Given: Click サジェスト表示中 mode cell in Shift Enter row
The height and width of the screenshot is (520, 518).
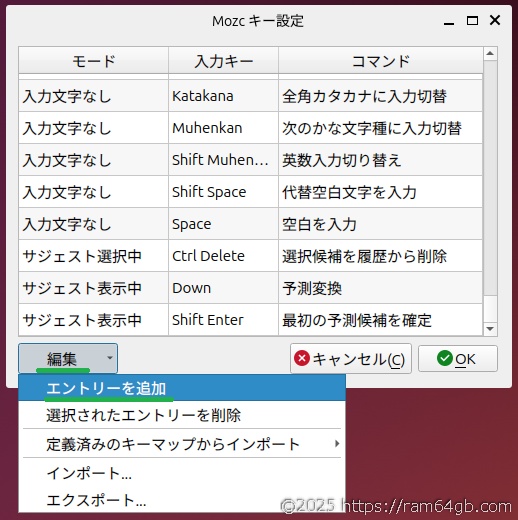Looking at the screenshot, I should tap(94, 320).
